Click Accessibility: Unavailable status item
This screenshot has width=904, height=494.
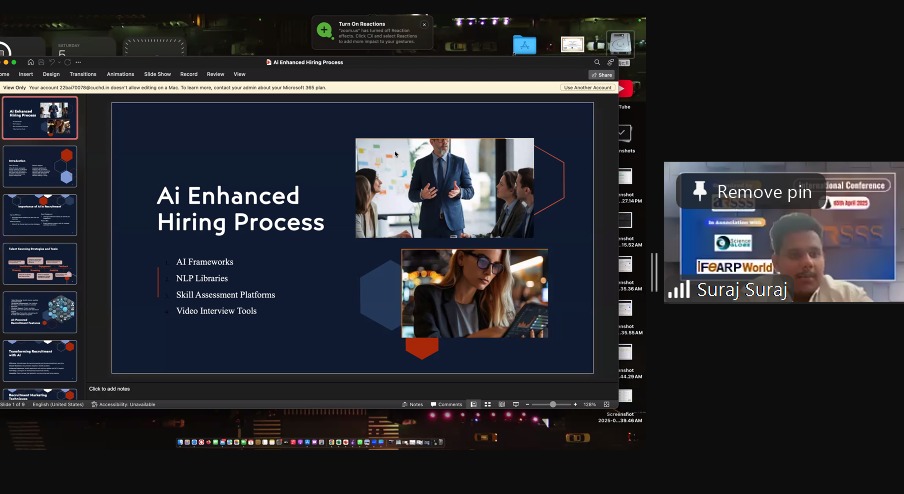pyautogui.click(x=123, y=405)
